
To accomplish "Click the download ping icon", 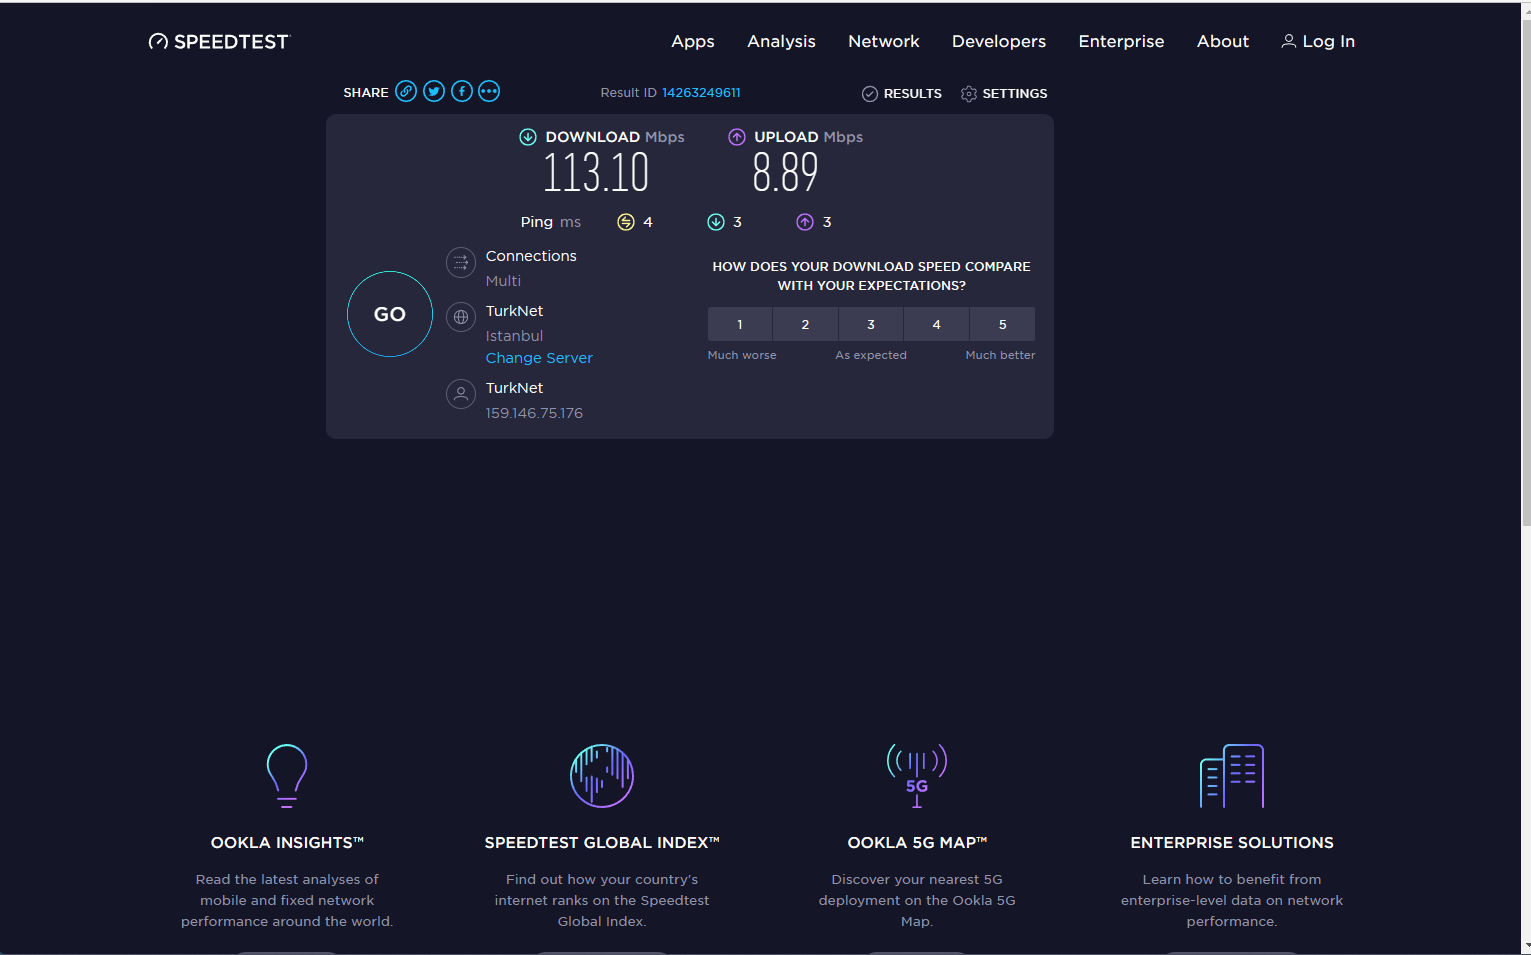I will click(x=716, y=222).
